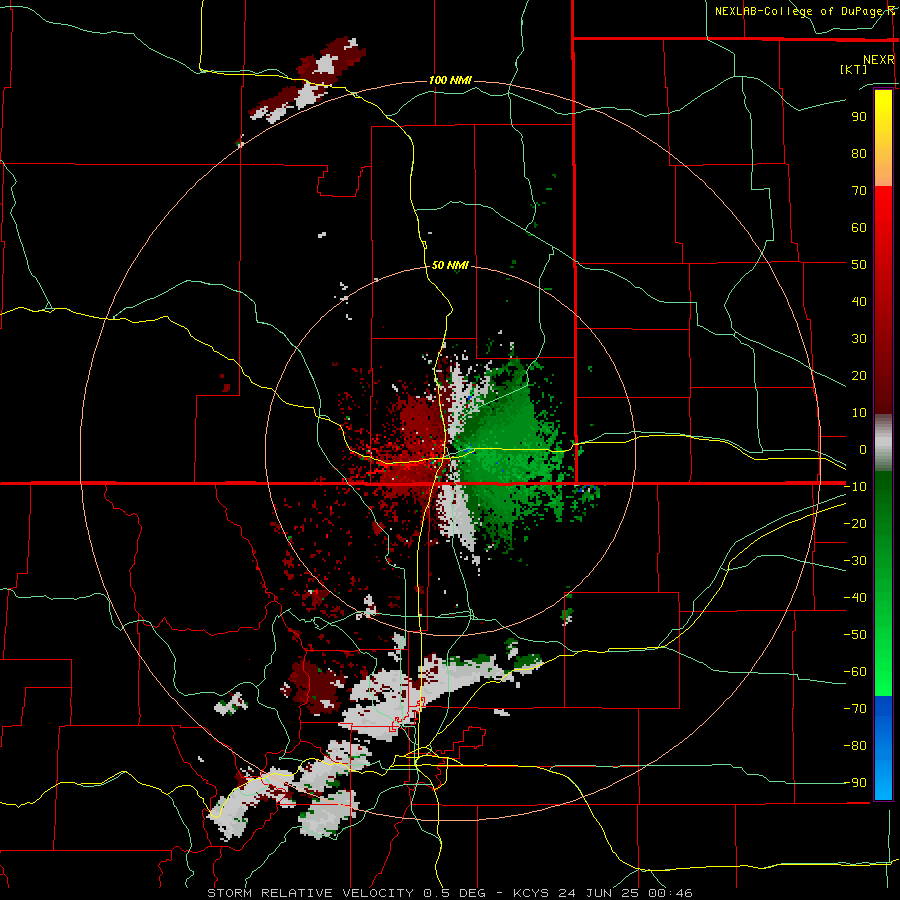Select the -90 value on velocity scale
The width and height of the screenshot is (900, 900).
855,783
